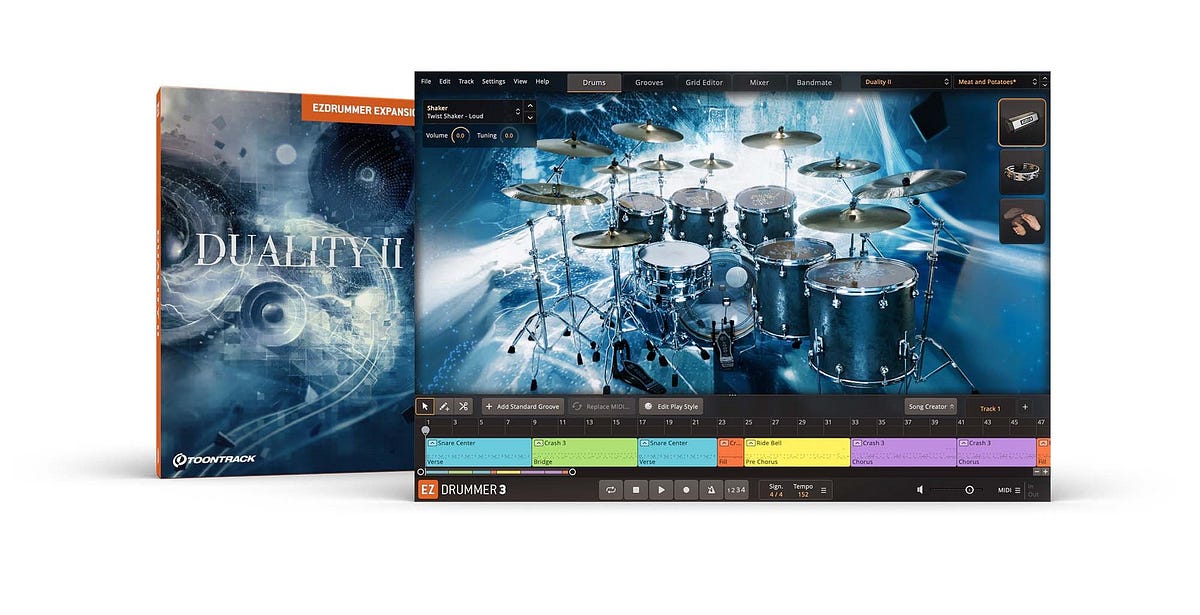
Task: Select the arrow pointer tool above the song track
Action: 425,406
